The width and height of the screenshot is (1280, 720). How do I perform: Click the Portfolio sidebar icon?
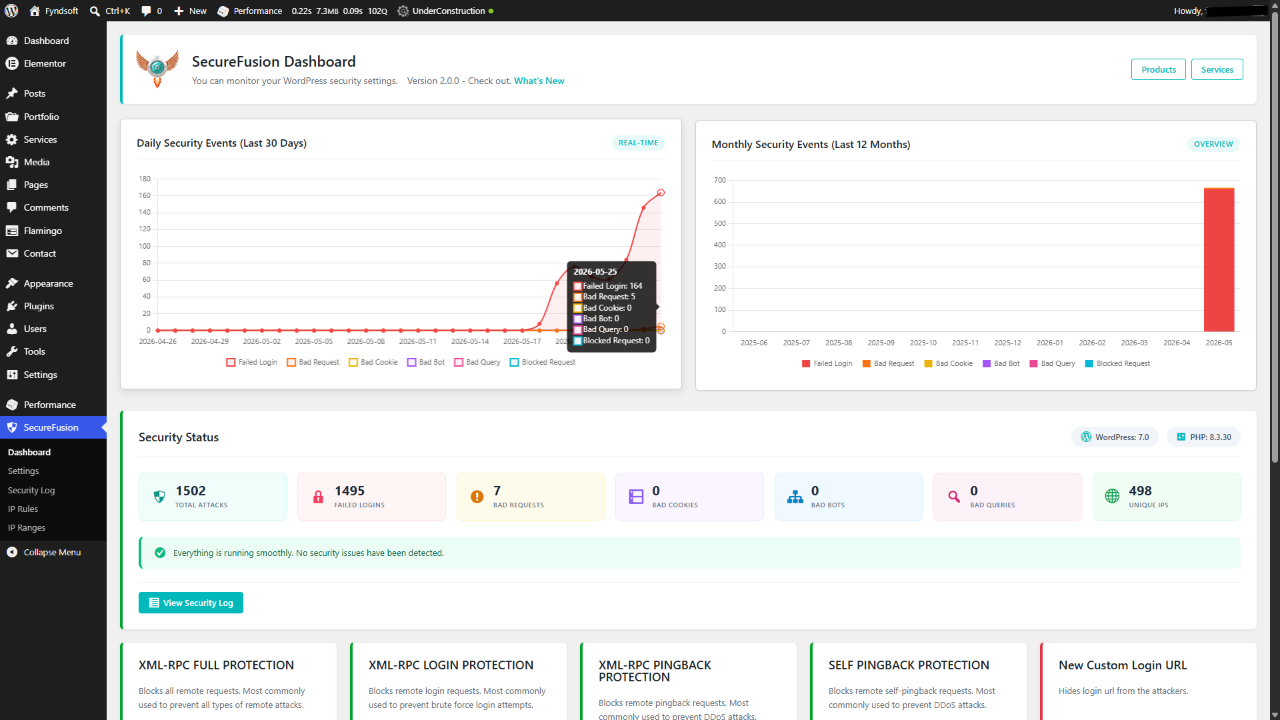12,117
